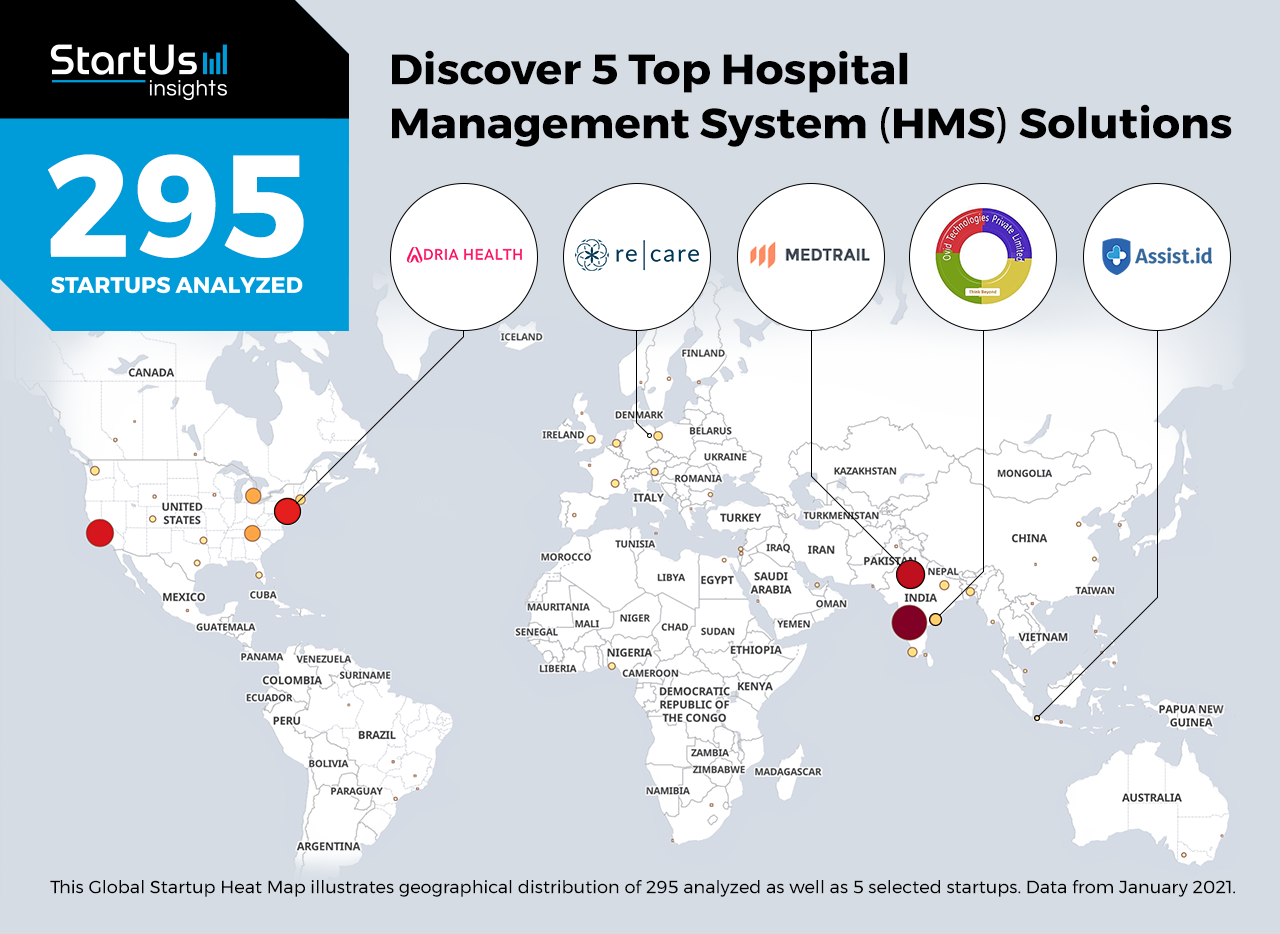Select the Assist.id logo circle

click(1157, 257)
